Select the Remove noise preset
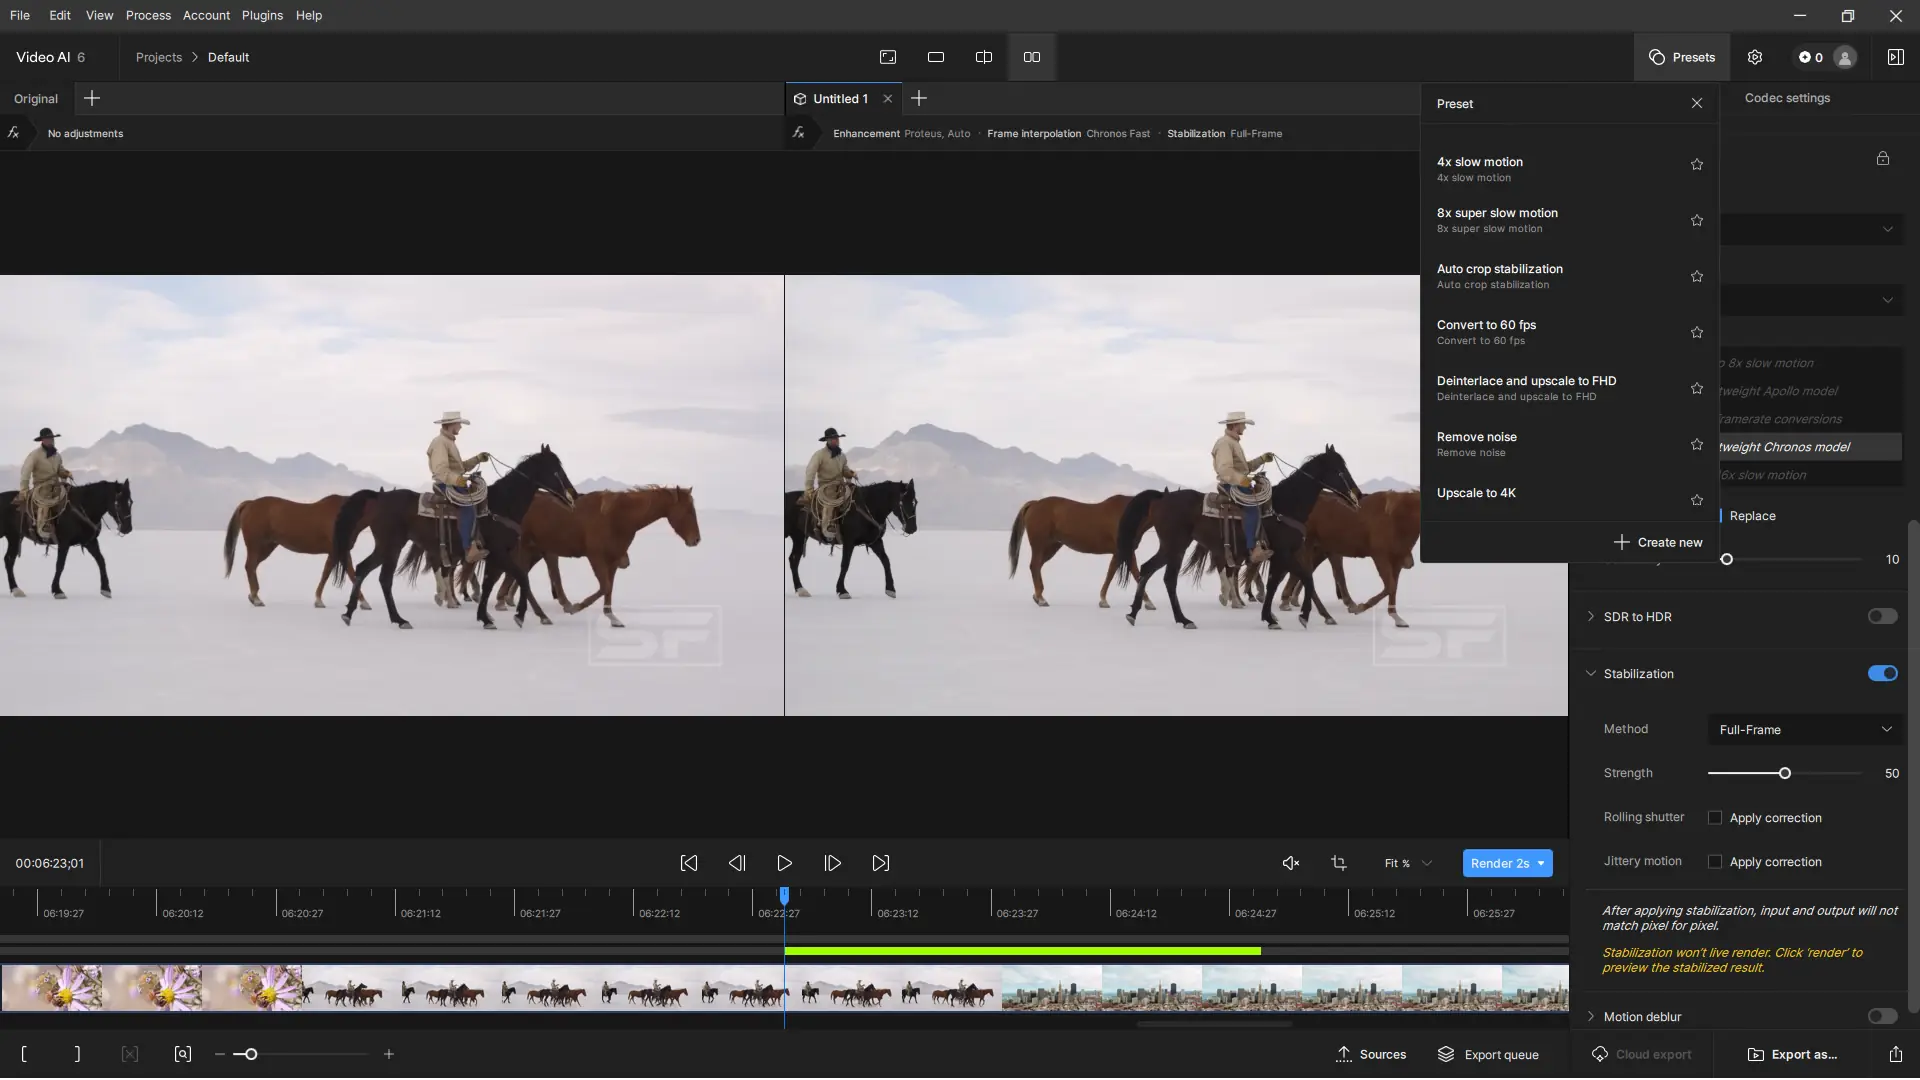The image size is (1920, 1080). click(1476, 444)
